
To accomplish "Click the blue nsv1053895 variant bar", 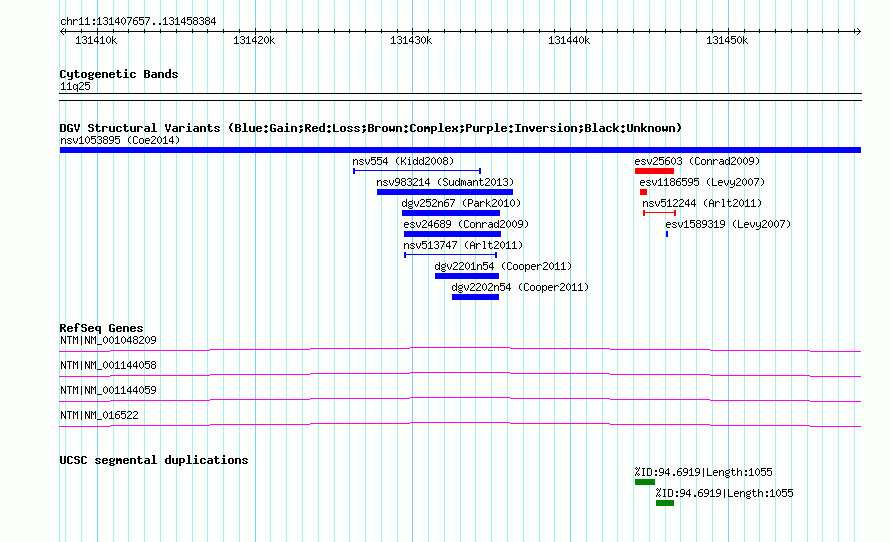I will [460, 150].
